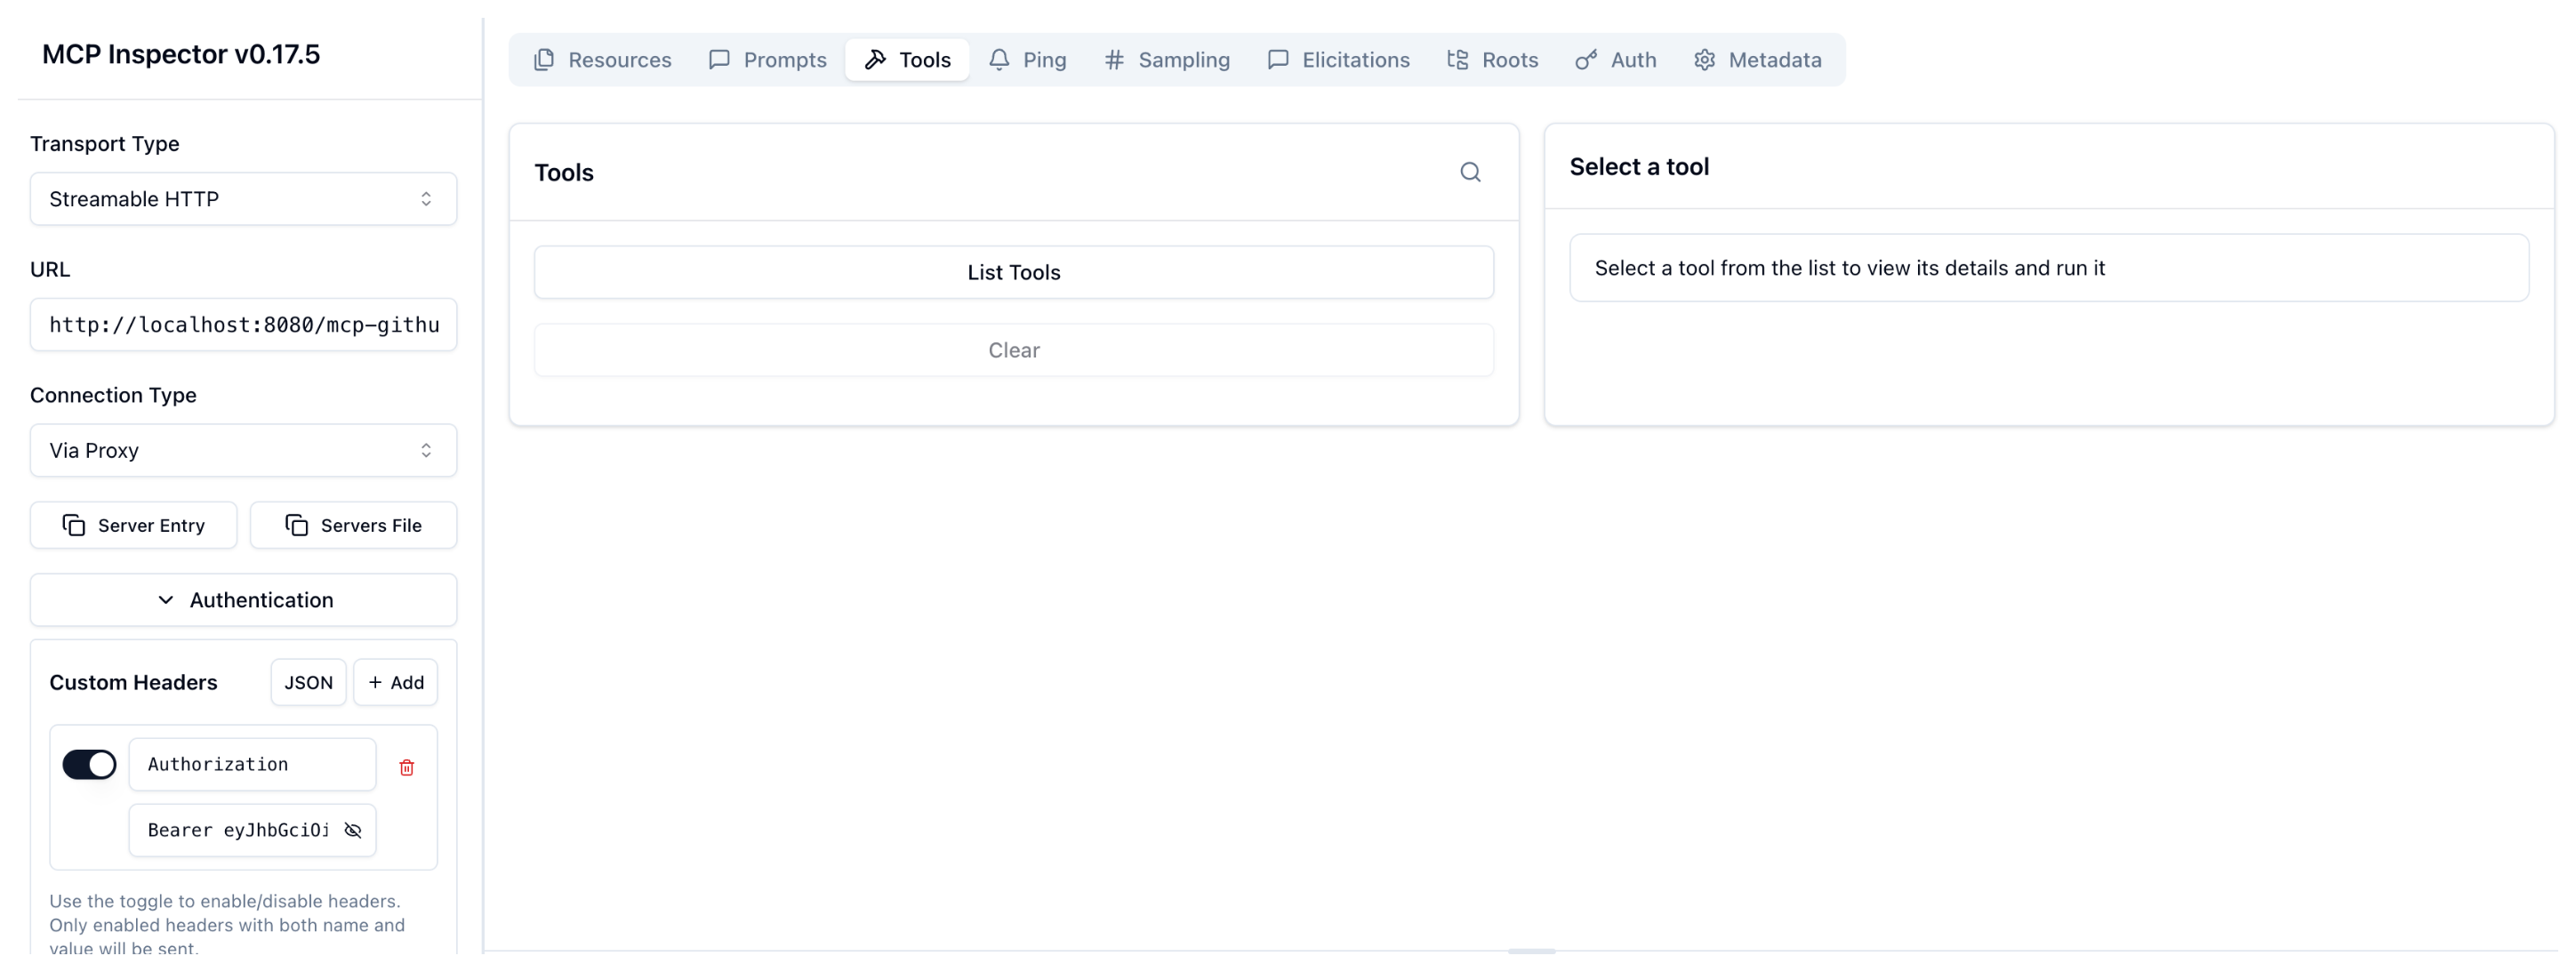The height and width of the screenshot is (972, 2576).
Task: Reveal the hidden Bearer token value
Action: [x=353, y=830]
